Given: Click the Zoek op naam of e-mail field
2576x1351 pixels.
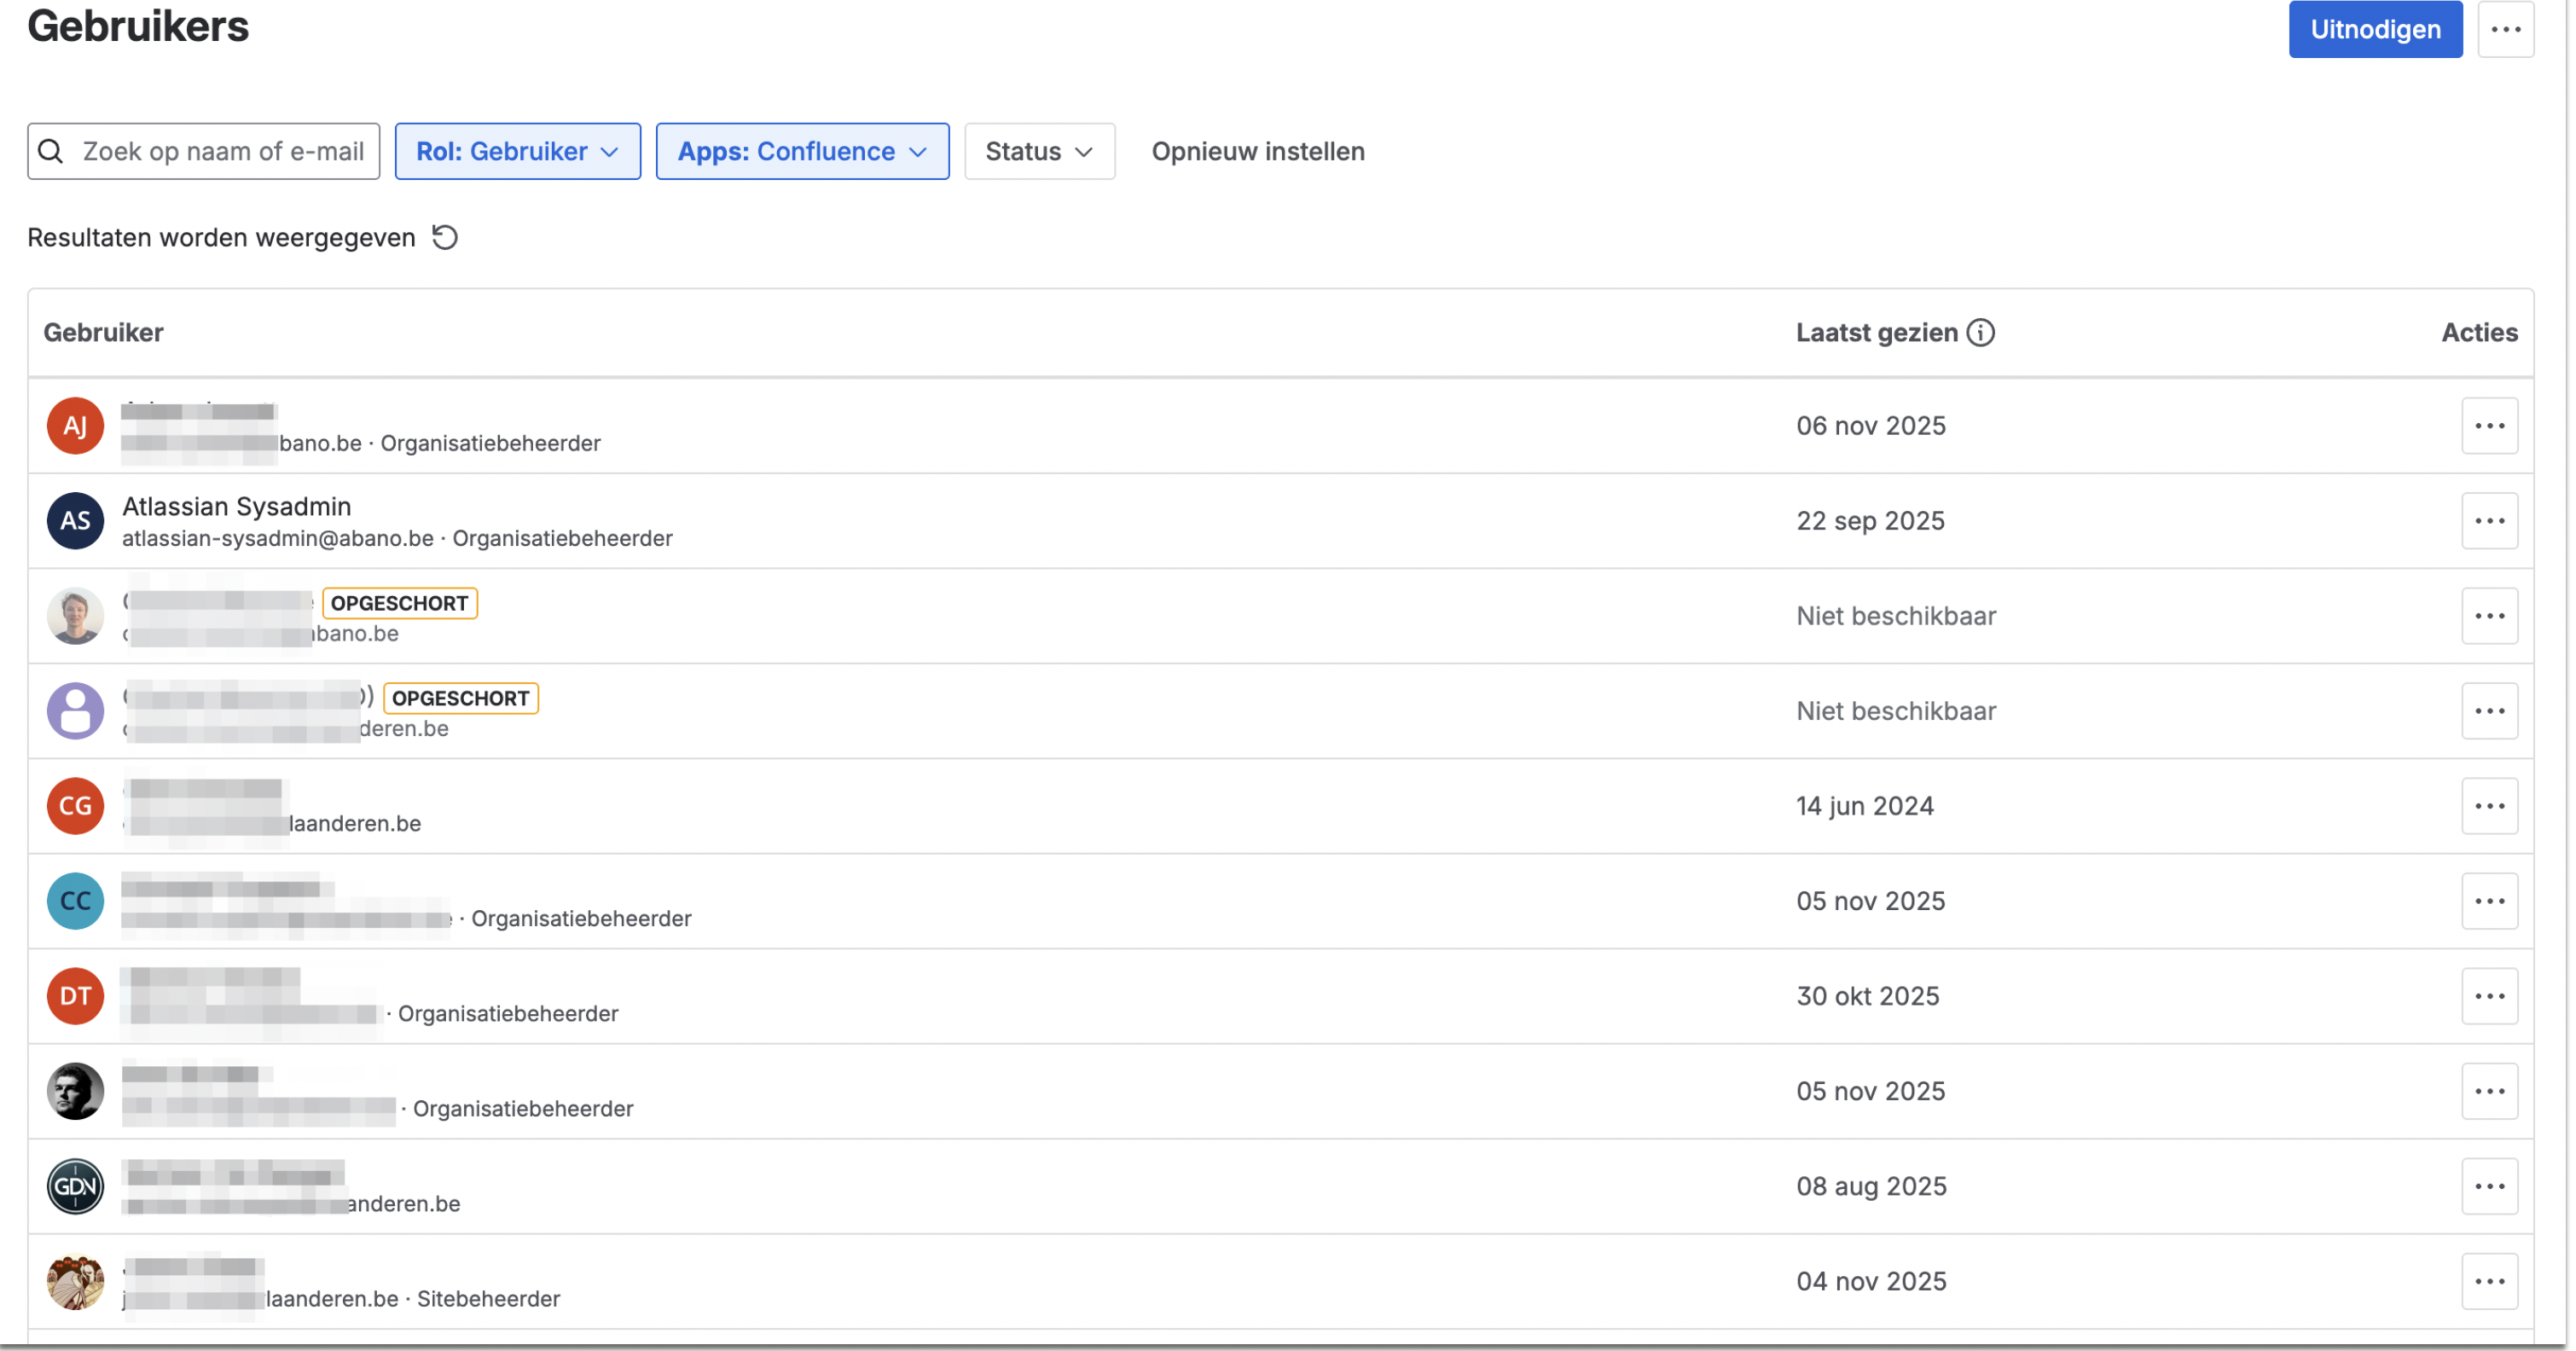Looking at the screenshot, I should point(222,151).
